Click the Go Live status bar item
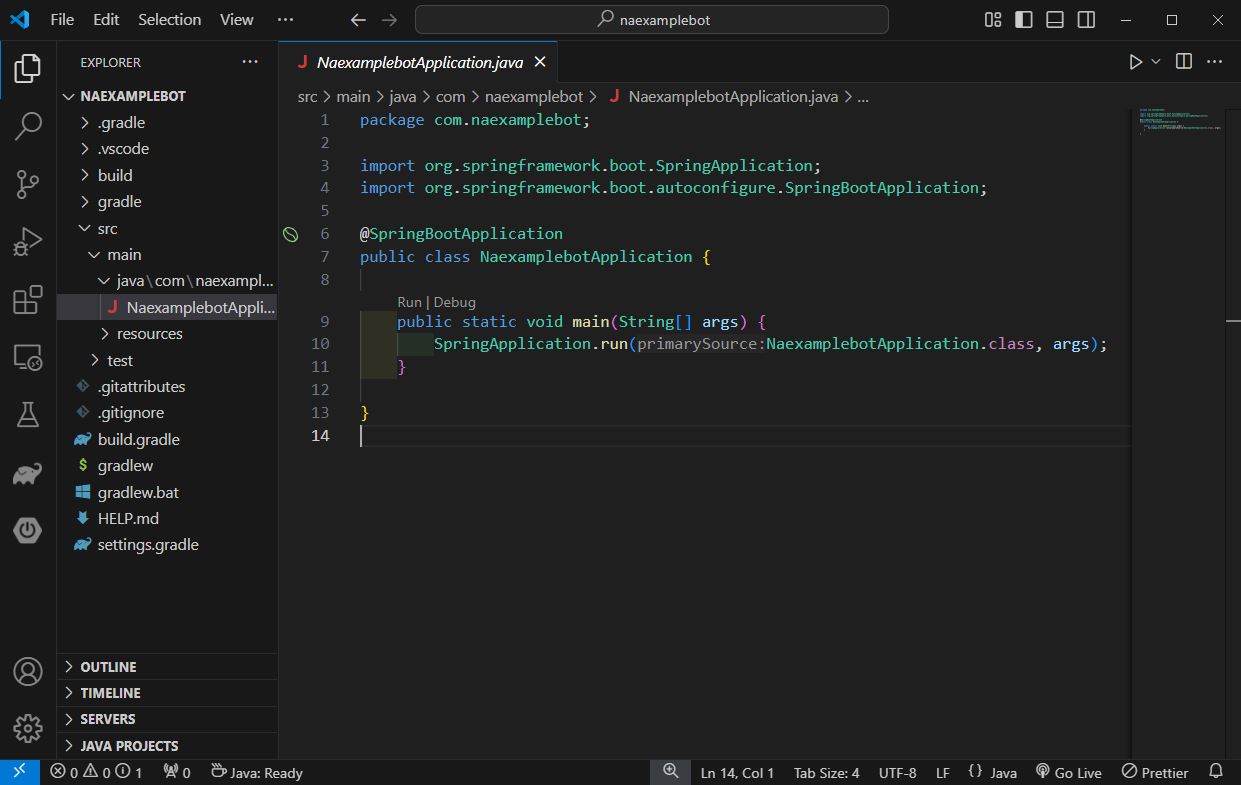The image size is (1241, 785). (x=1068, y=772)
